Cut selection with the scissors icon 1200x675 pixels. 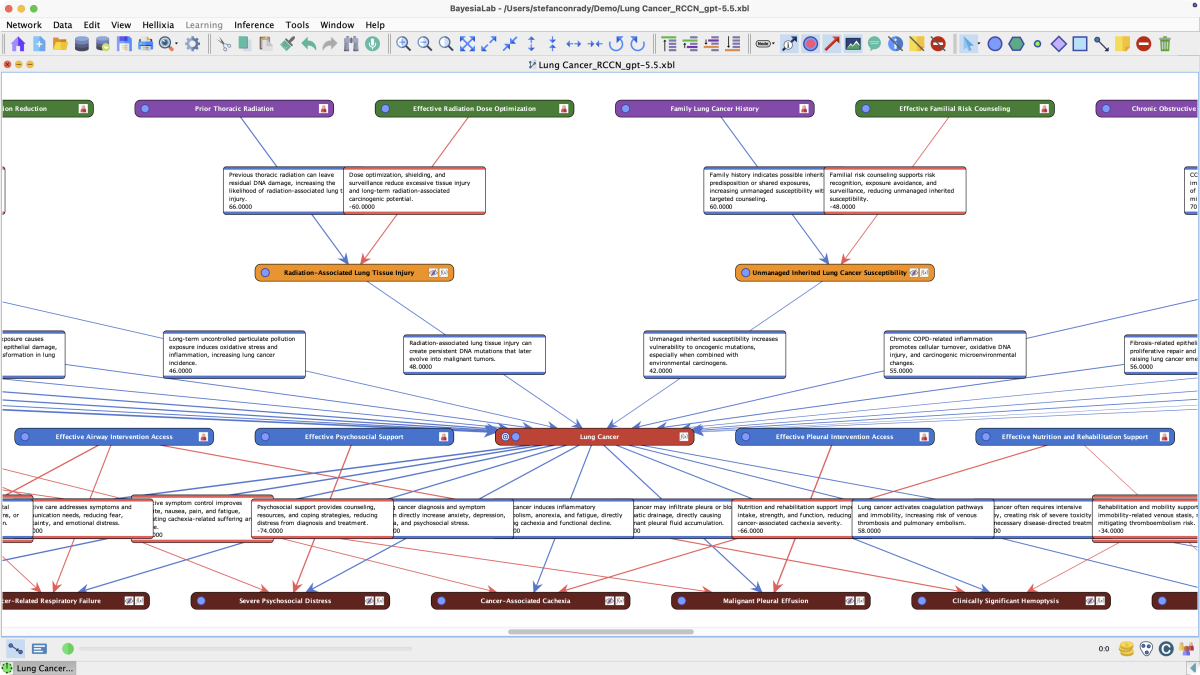pos(225,44)
